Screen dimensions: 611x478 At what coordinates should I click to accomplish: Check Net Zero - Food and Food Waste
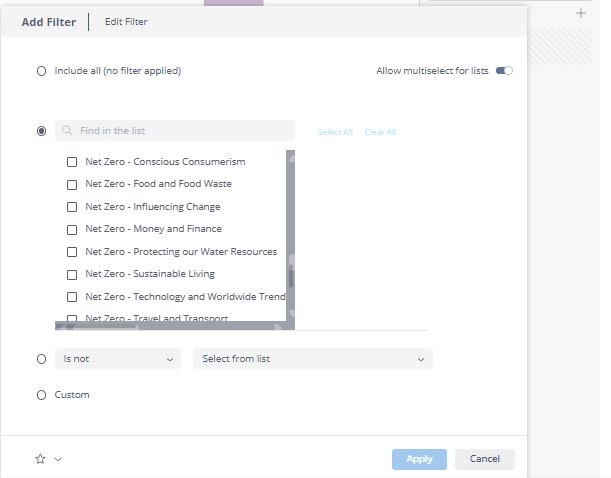tap(72, 184)
